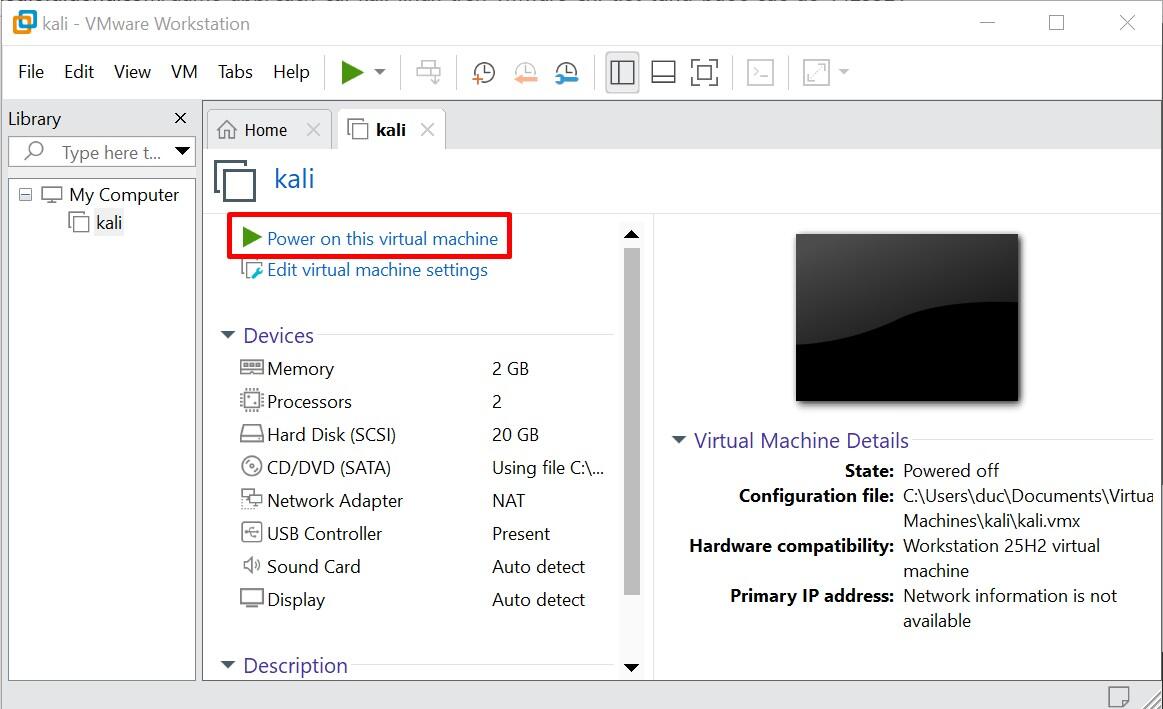Enter full screen mode

pyautogui.click(x=703, y=72)
